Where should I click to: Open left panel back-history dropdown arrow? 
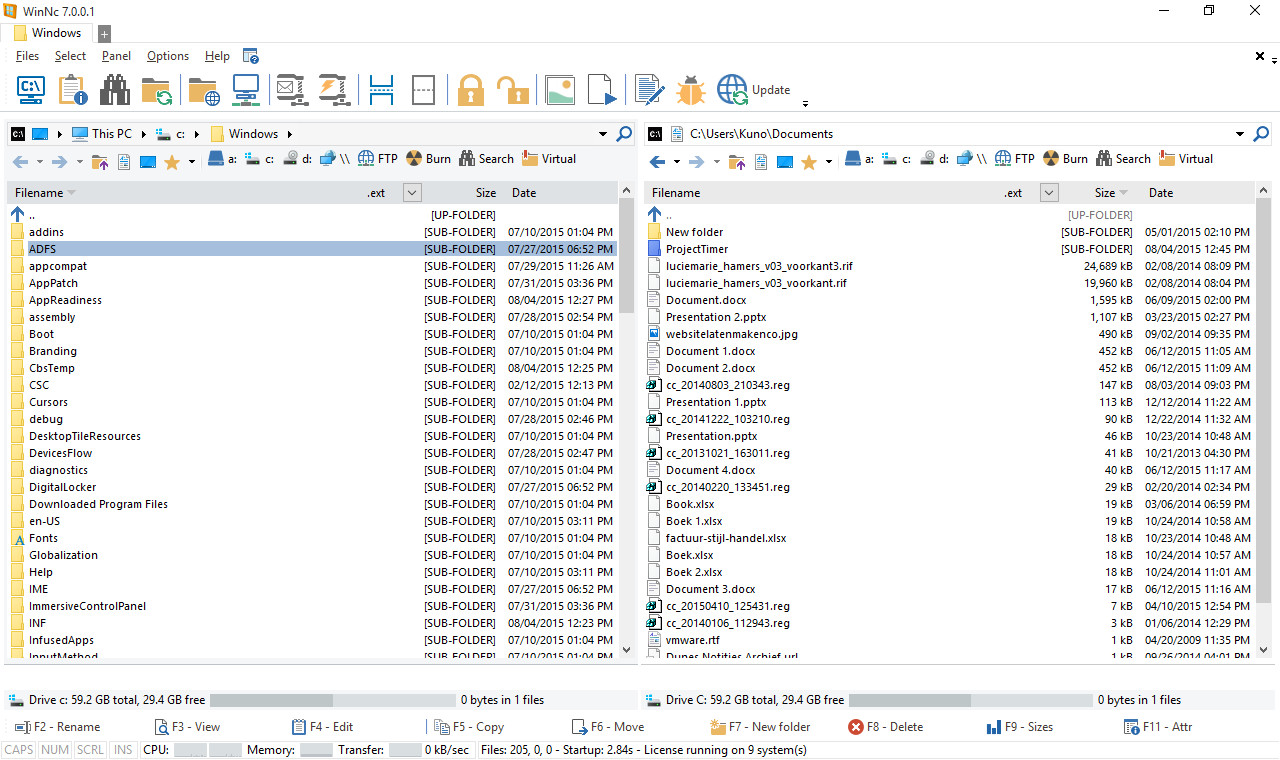click(x=40, y=162)
